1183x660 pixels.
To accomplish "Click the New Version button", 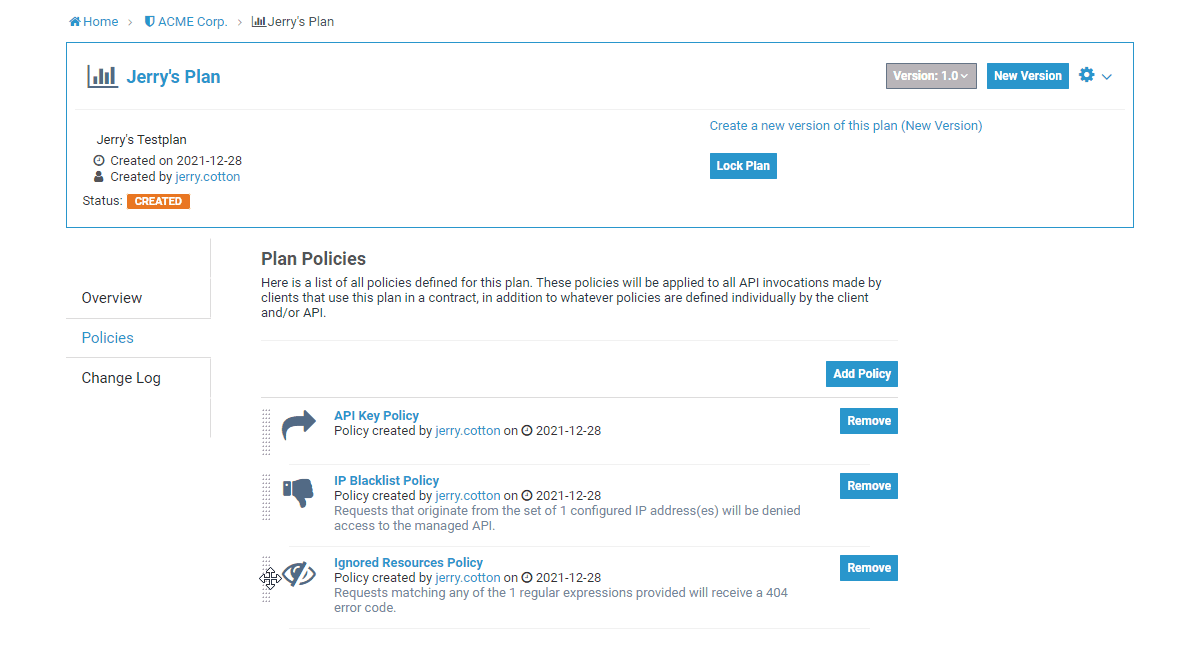I will click(x=1027, y=76).
